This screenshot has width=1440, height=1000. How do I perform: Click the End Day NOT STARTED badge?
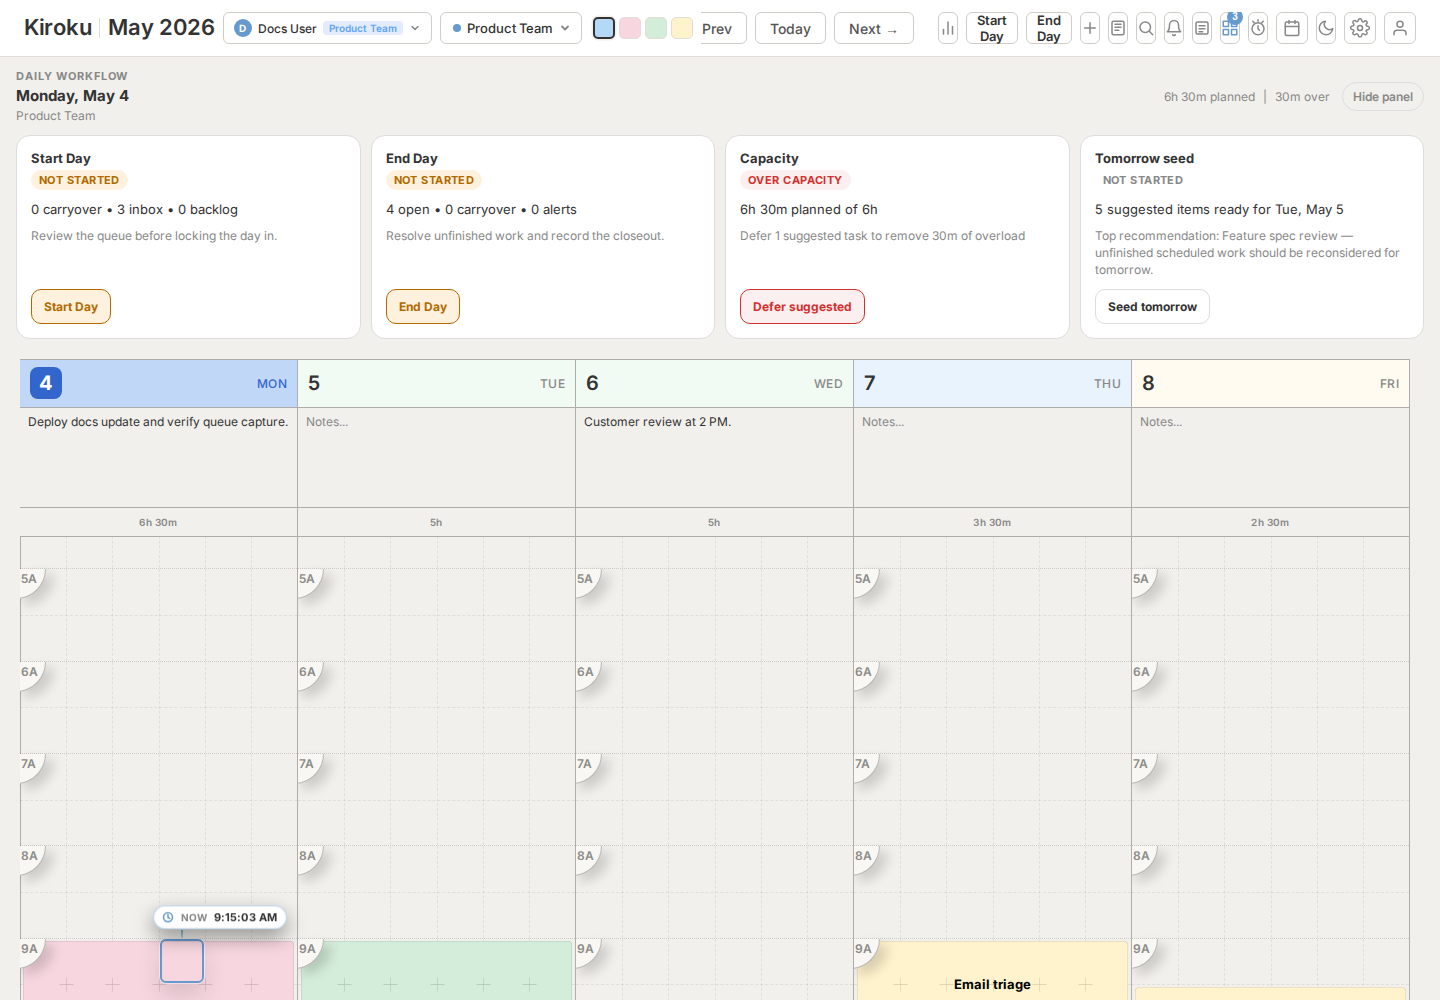click(434, 180)
